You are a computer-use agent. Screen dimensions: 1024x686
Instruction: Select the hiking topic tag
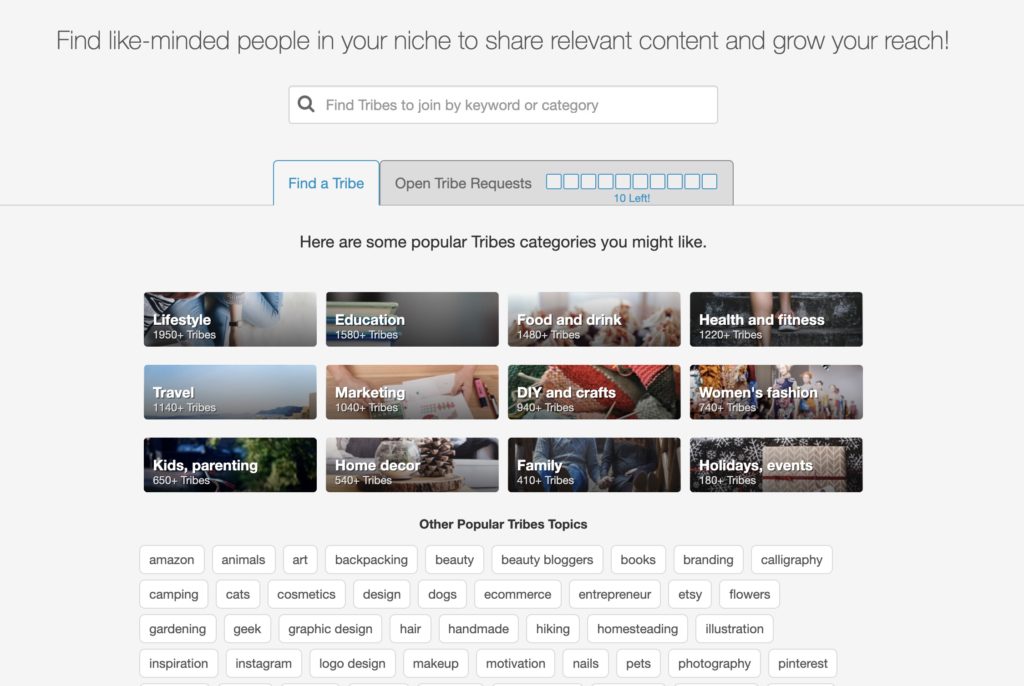553,629
